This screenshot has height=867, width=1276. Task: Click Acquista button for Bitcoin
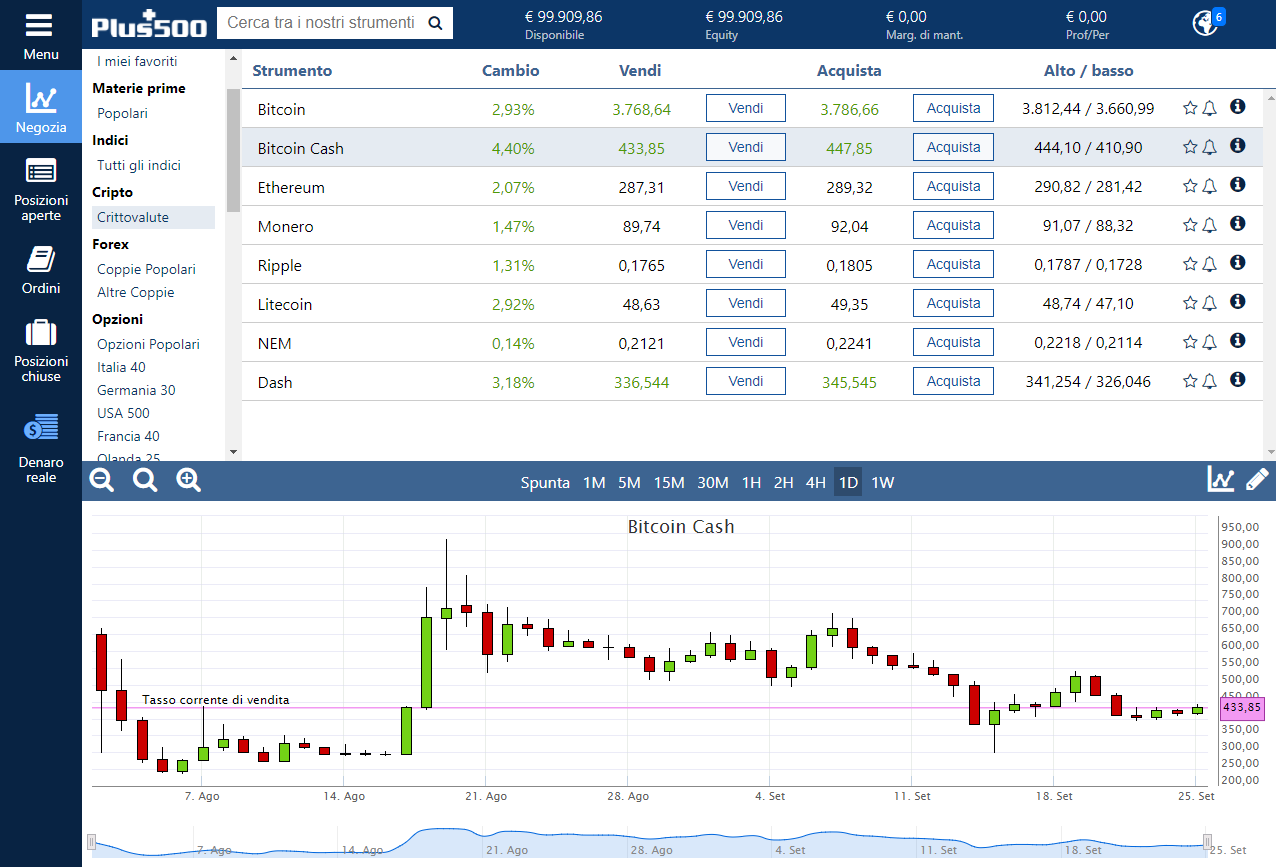coord(953,108)
